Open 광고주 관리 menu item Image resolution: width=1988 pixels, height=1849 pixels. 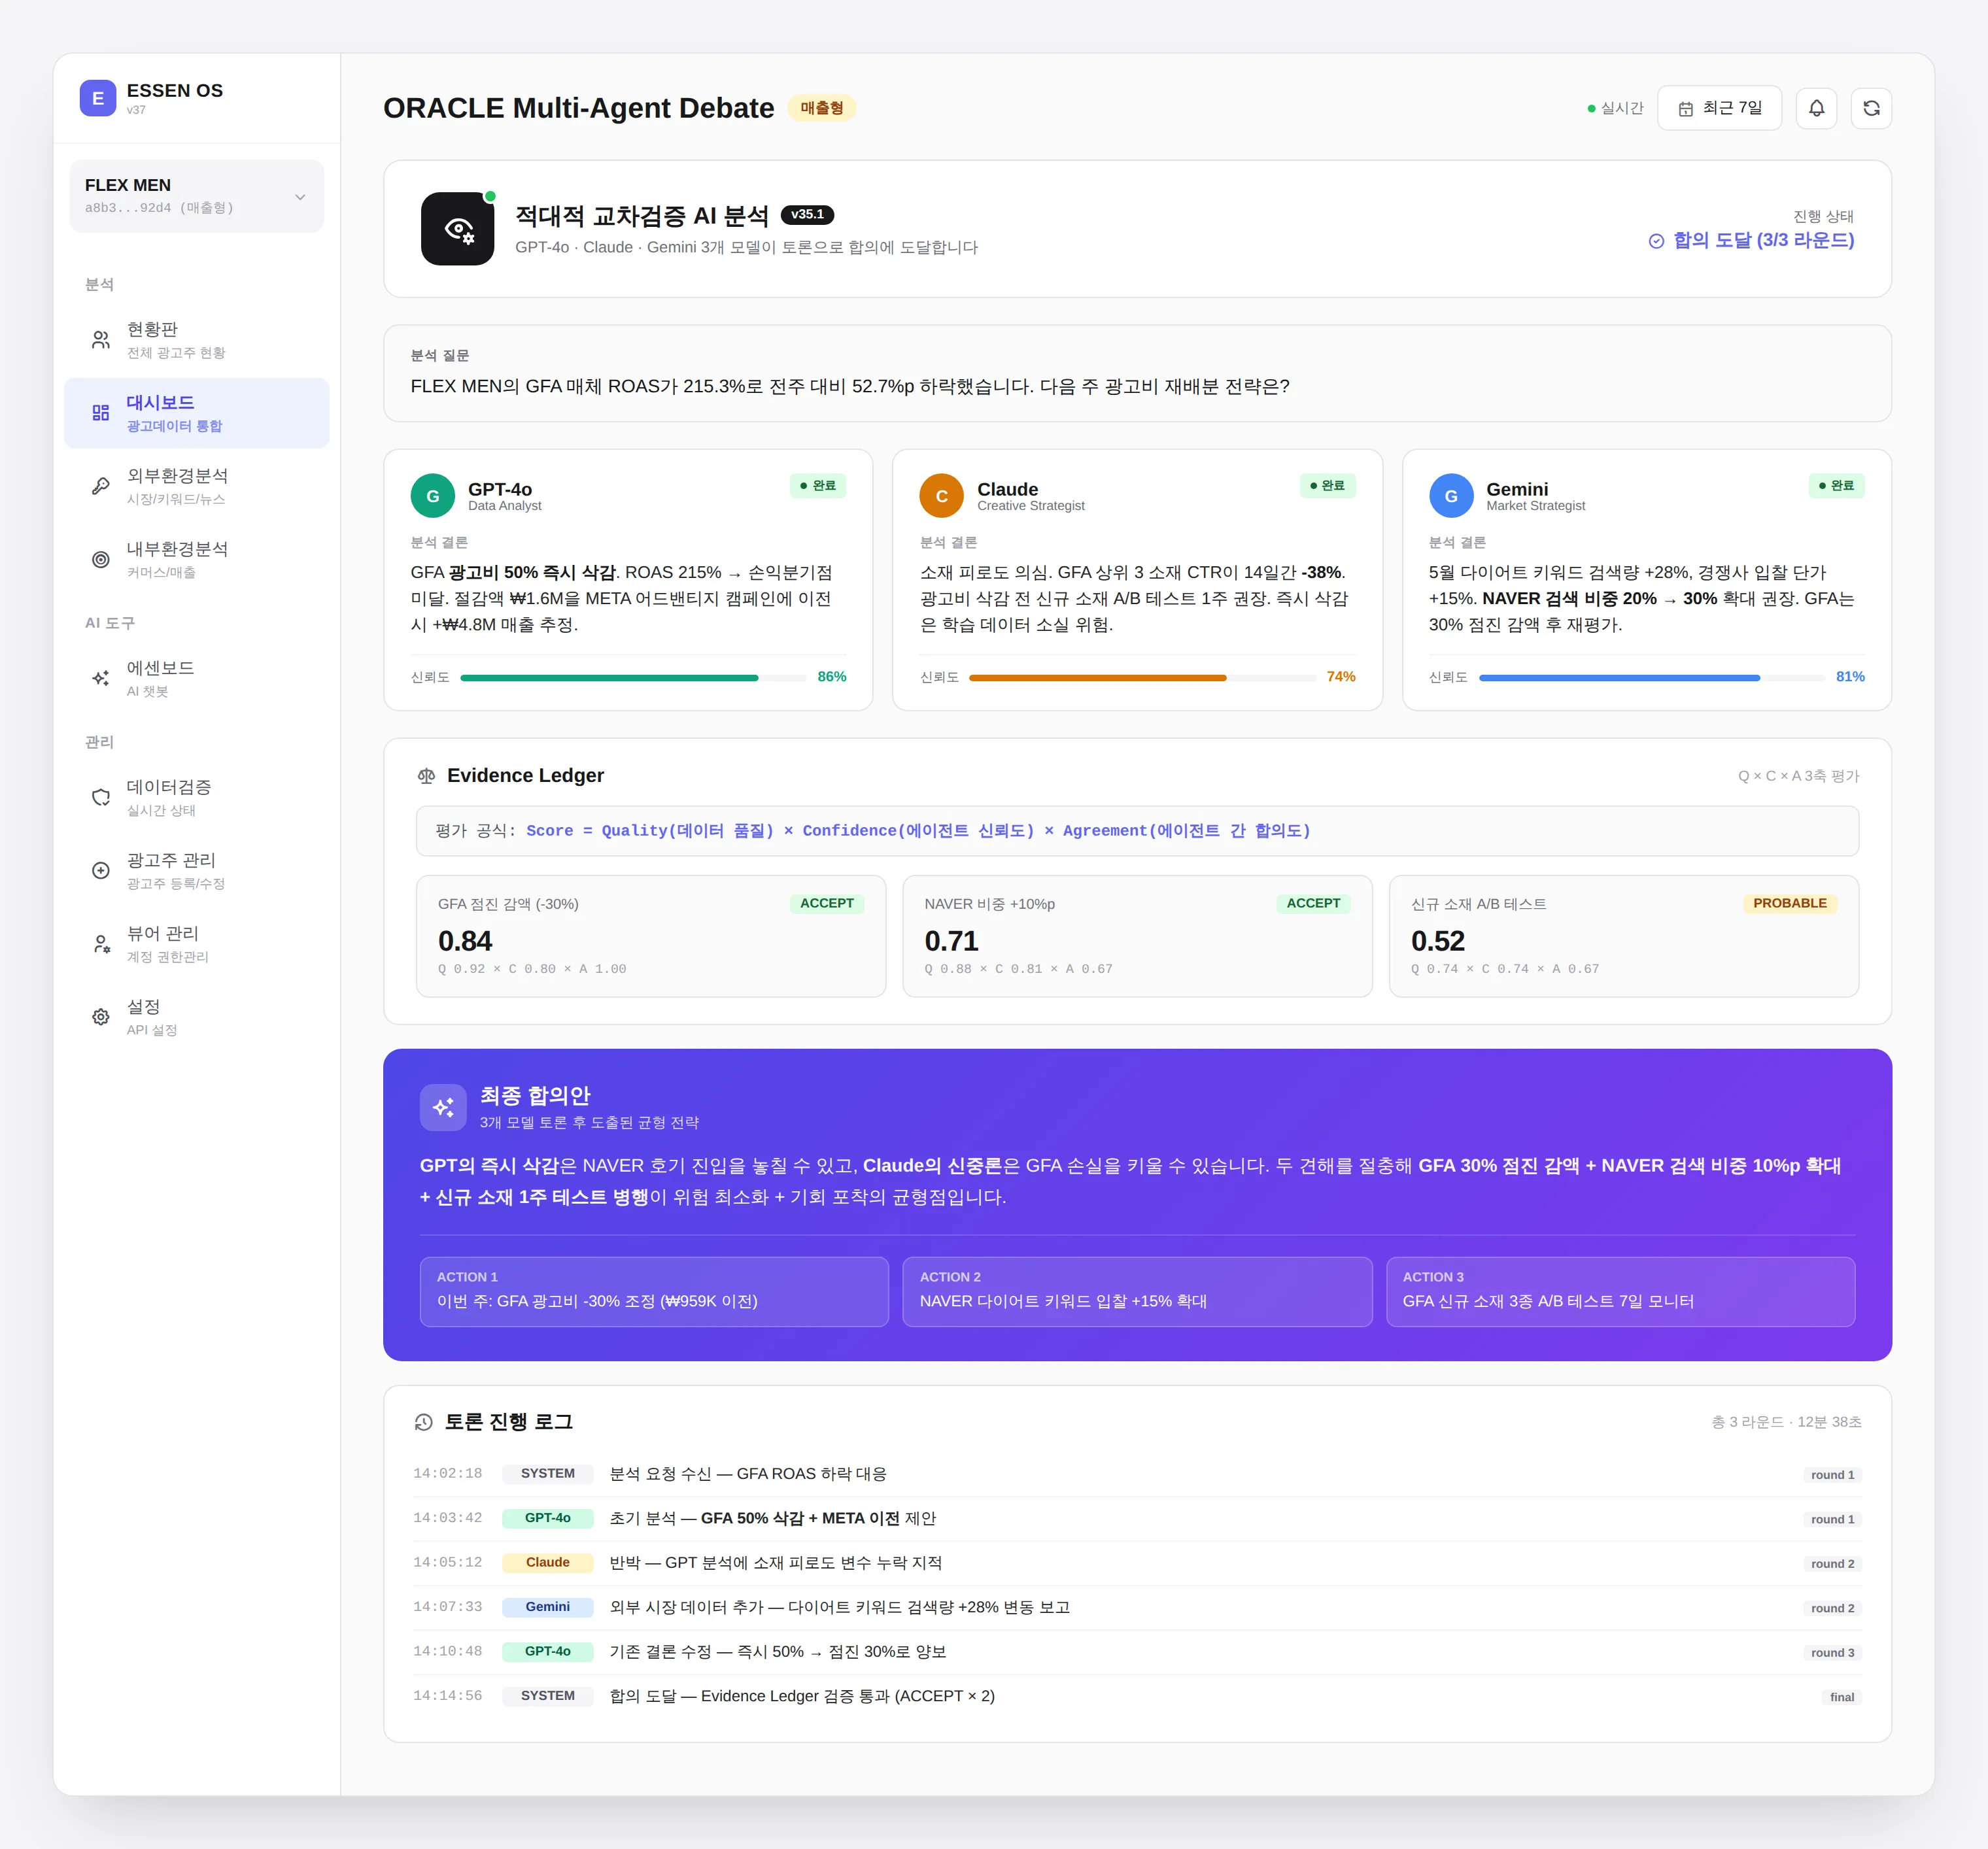[196, 870]
